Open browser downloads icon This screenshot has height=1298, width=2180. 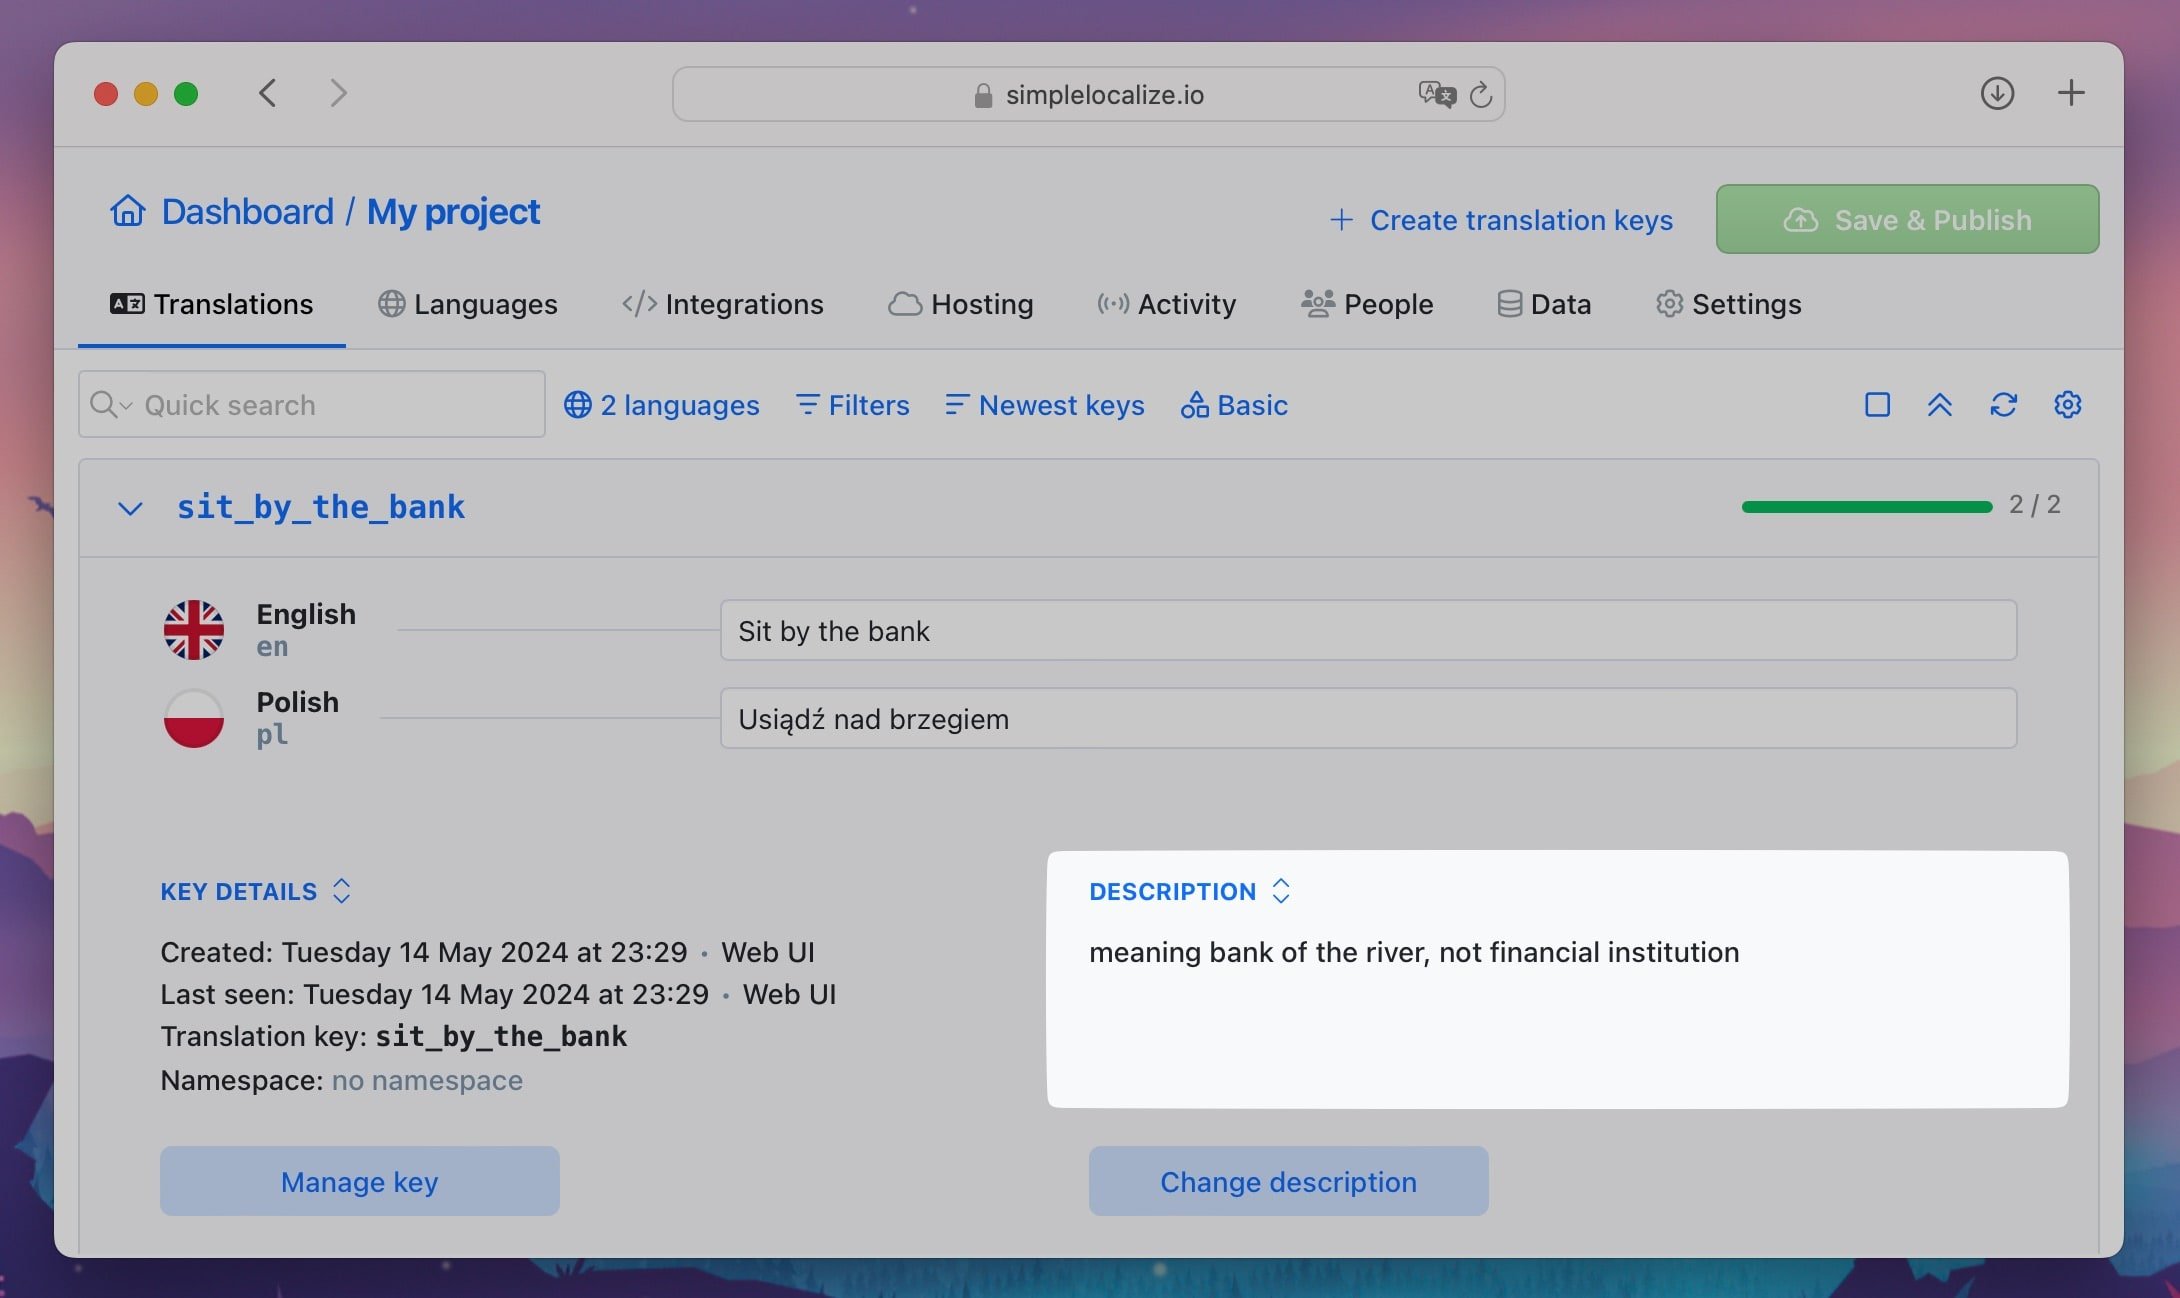point(1997,93)
